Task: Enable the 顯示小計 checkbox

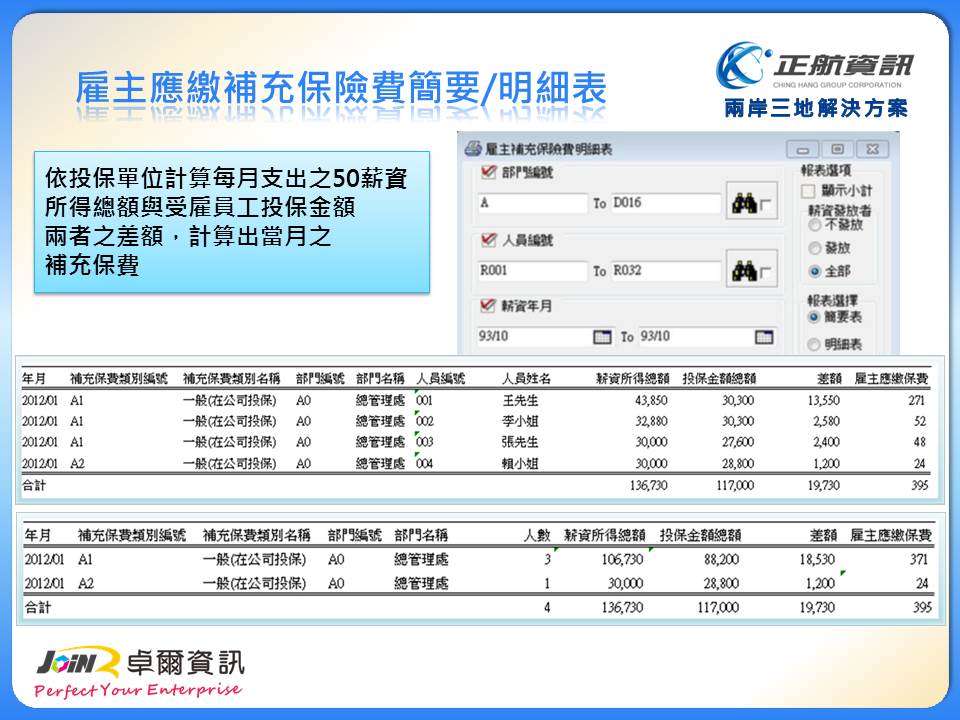Action: point(808,191)
